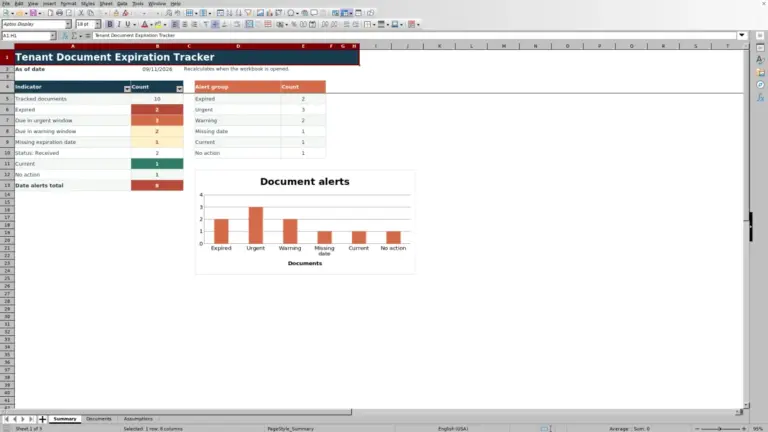
Task: Click the zoom slider in status bar
Action: [x=720, y=429]
